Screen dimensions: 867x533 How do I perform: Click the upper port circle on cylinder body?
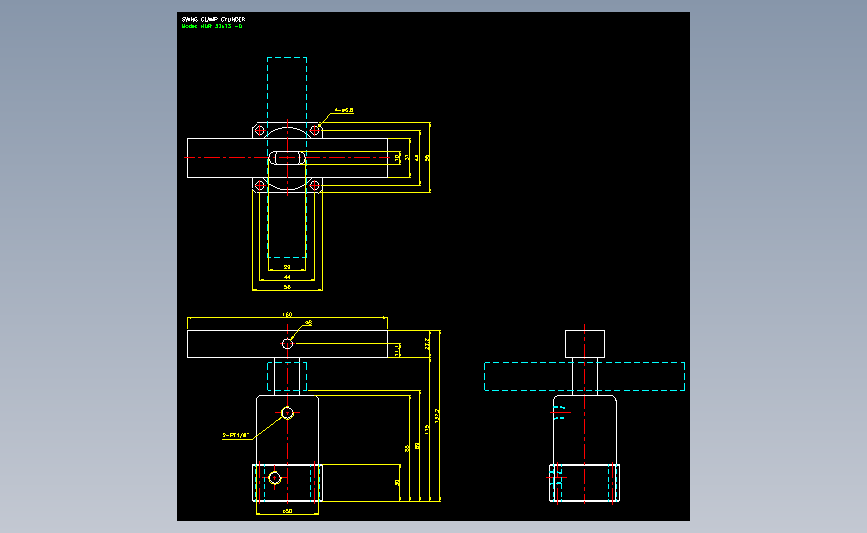pos(287,413)
